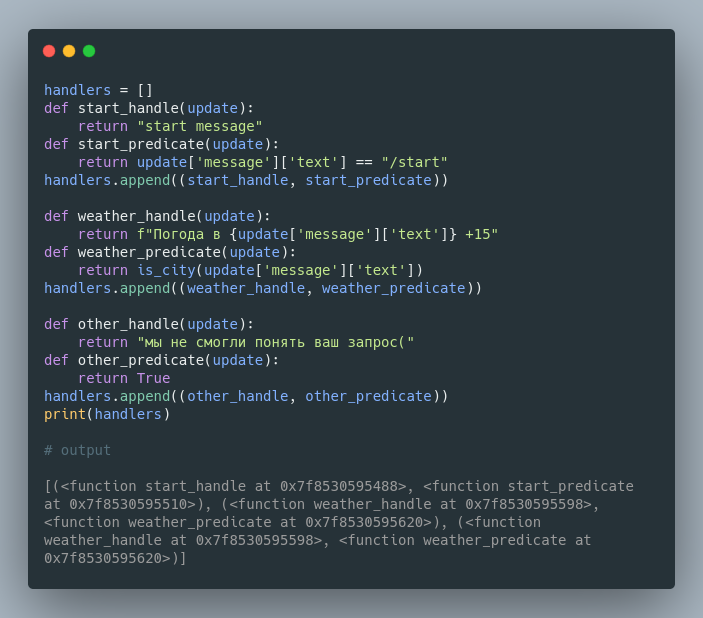Click the 'return True' statement
703x618 pixels.
(124, 379)
